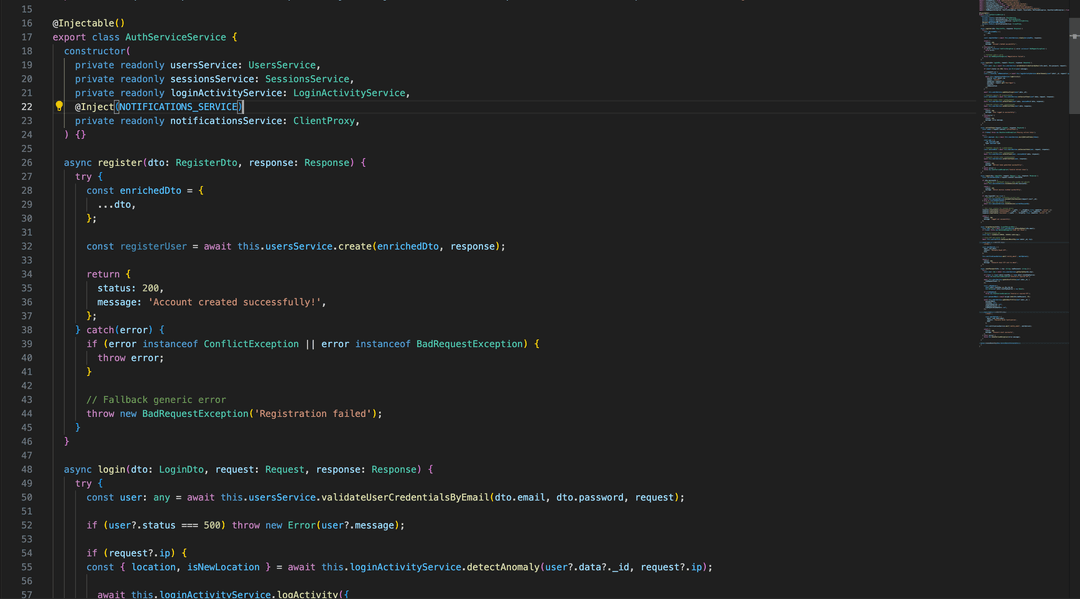Click the Fallback generic error comment
1080x599 pixels.
[x=156, y=399]
